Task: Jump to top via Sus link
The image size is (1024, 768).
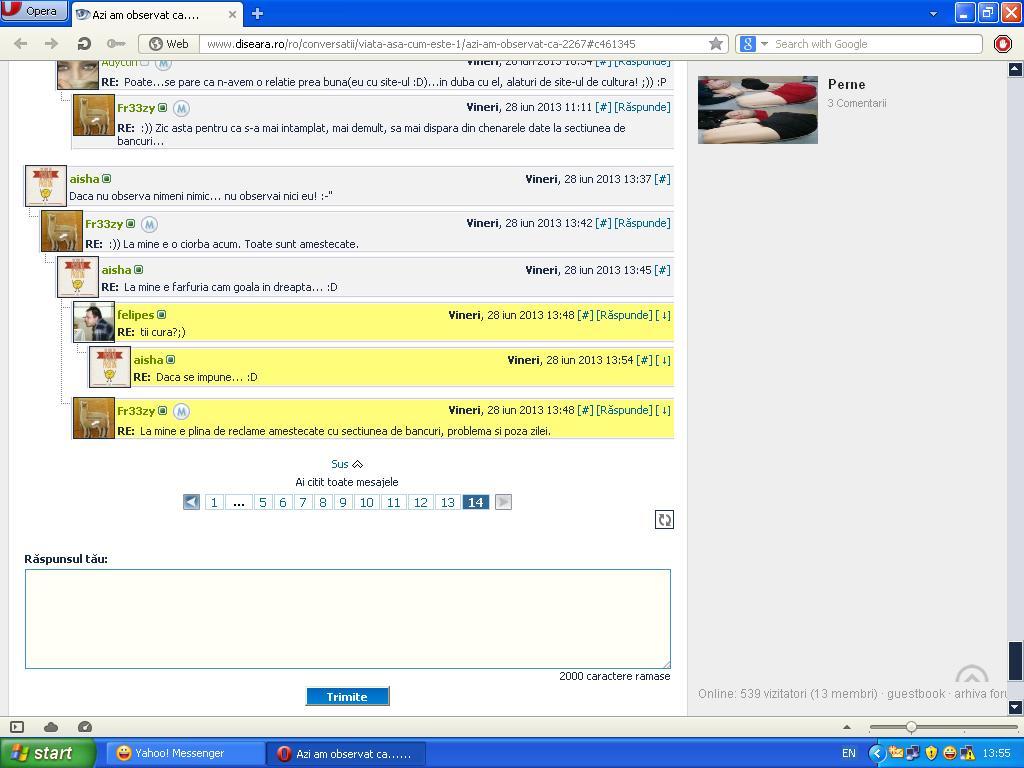Action: [x=347, y=464]
